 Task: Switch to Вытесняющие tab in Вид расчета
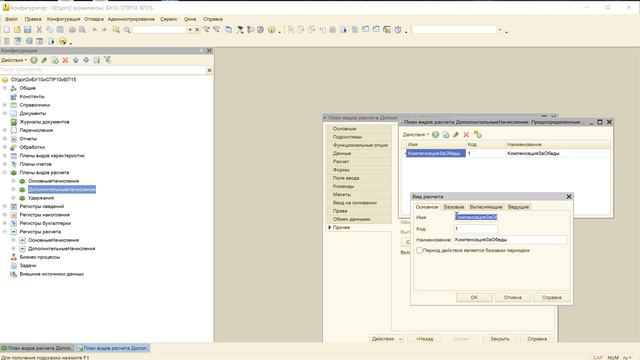pos(486,207)
